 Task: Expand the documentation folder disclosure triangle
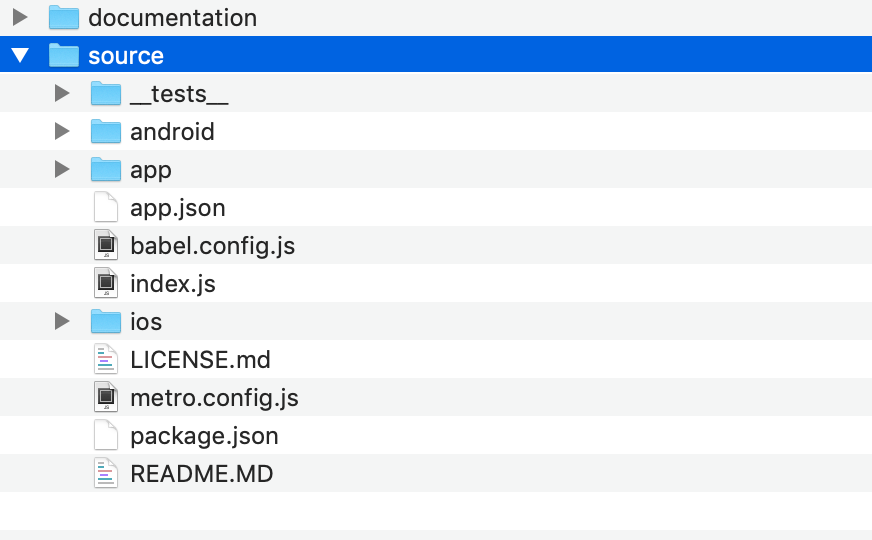pyautogui.click(x=20, y=17)
